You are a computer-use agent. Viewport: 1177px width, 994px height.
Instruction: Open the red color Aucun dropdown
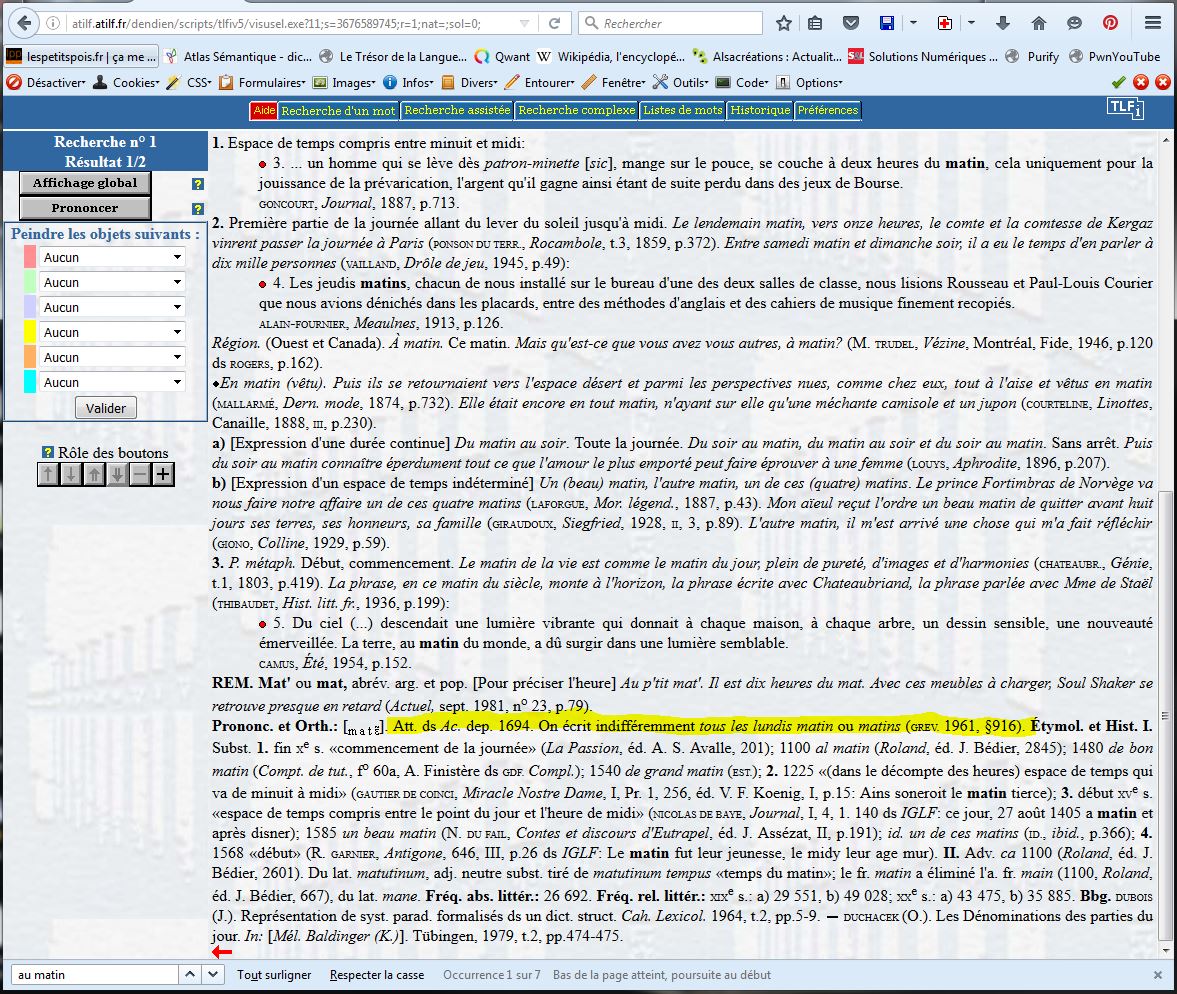point(112,257)
